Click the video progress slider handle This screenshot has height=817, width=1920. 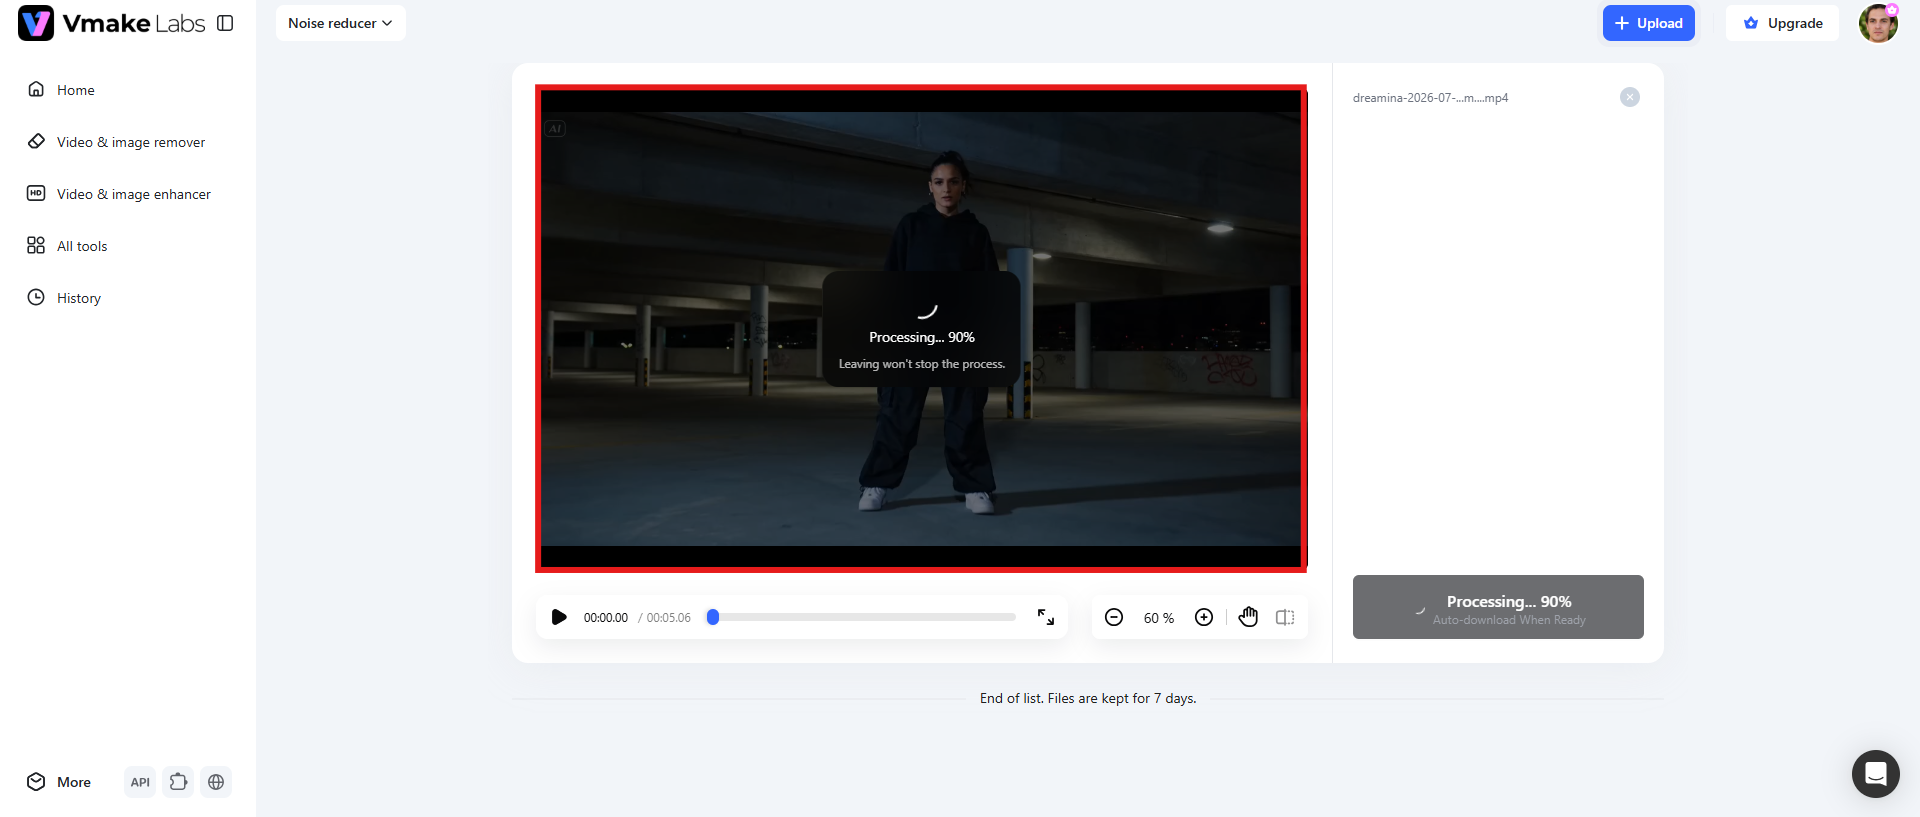(x=713, y=617)
